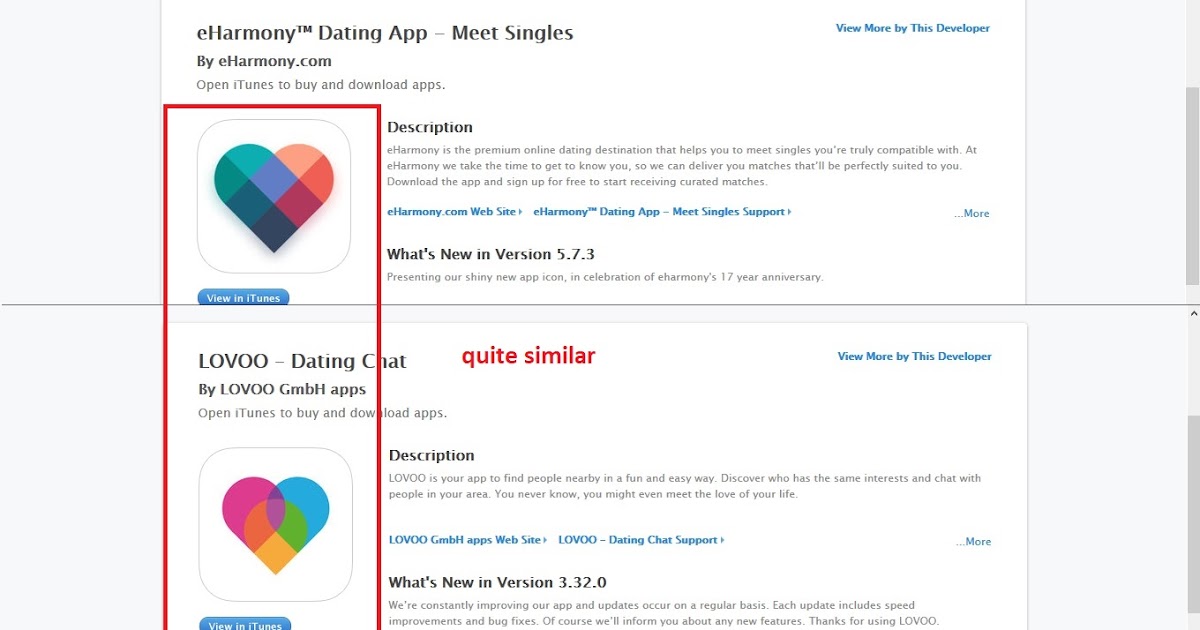Expand the LOVOO description with ...More
Image resolution: width=1200 pixels, height=630 pixels.
click(x=973, y=542)
